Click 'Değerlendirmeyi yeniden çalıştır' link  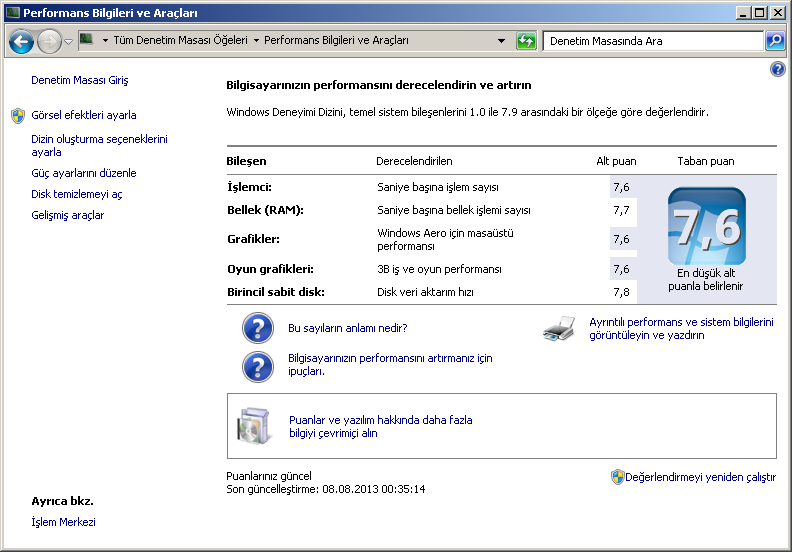[x=700, y=477]
